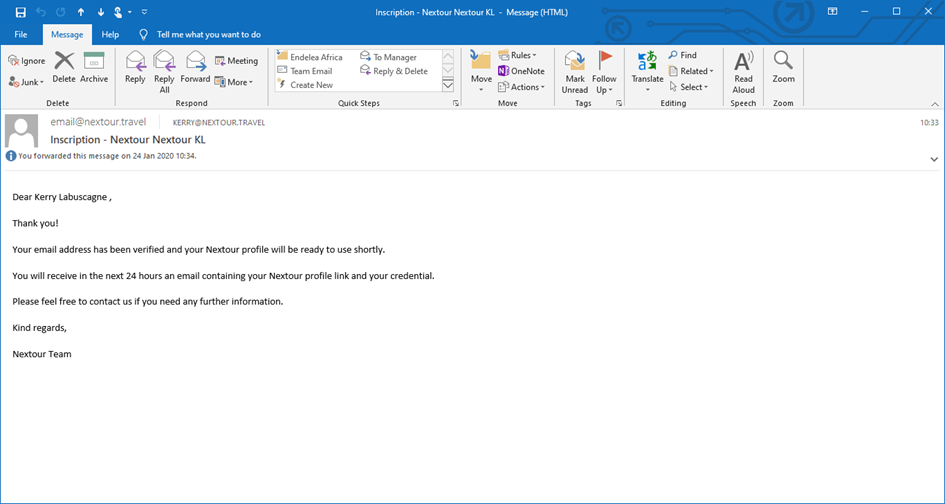The image size is (945, 504).
Task: Send message to OneNote
Action: (521, 71)
